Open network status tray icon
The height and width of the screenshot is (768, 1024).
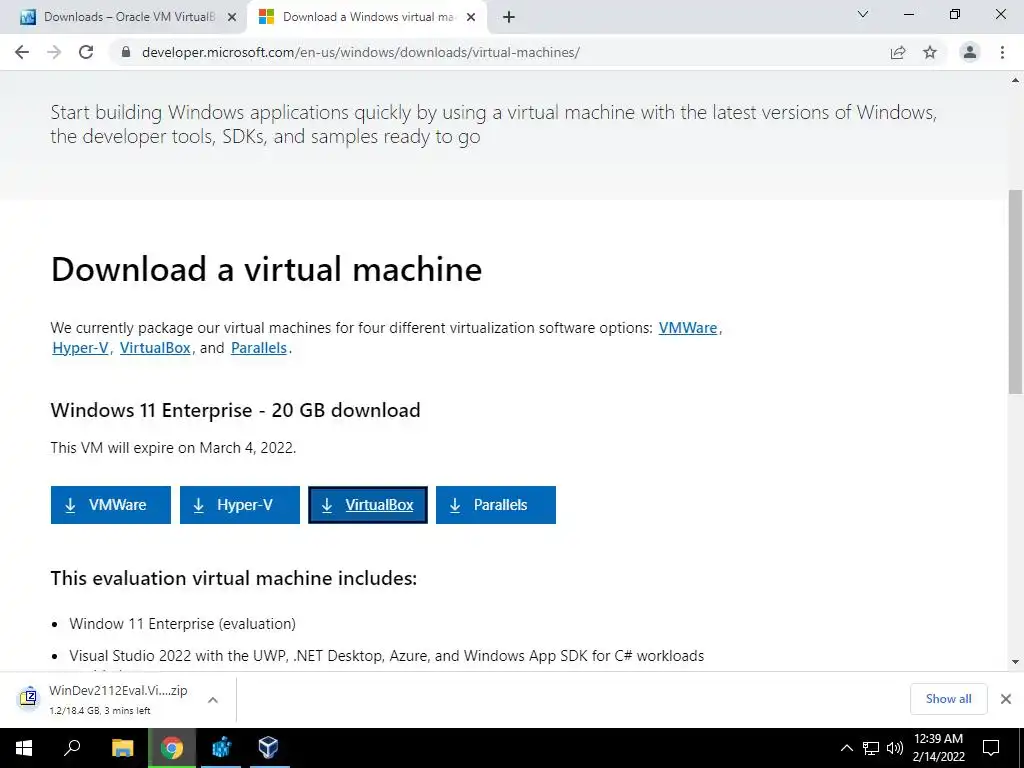click(871, 748)
